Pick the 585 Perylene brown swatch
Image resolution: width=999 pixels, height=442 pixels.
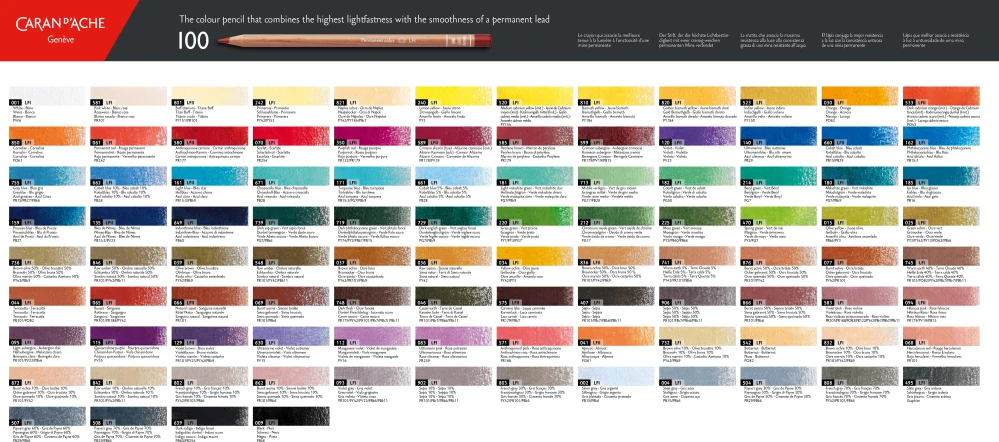click(x=535, y=136)
